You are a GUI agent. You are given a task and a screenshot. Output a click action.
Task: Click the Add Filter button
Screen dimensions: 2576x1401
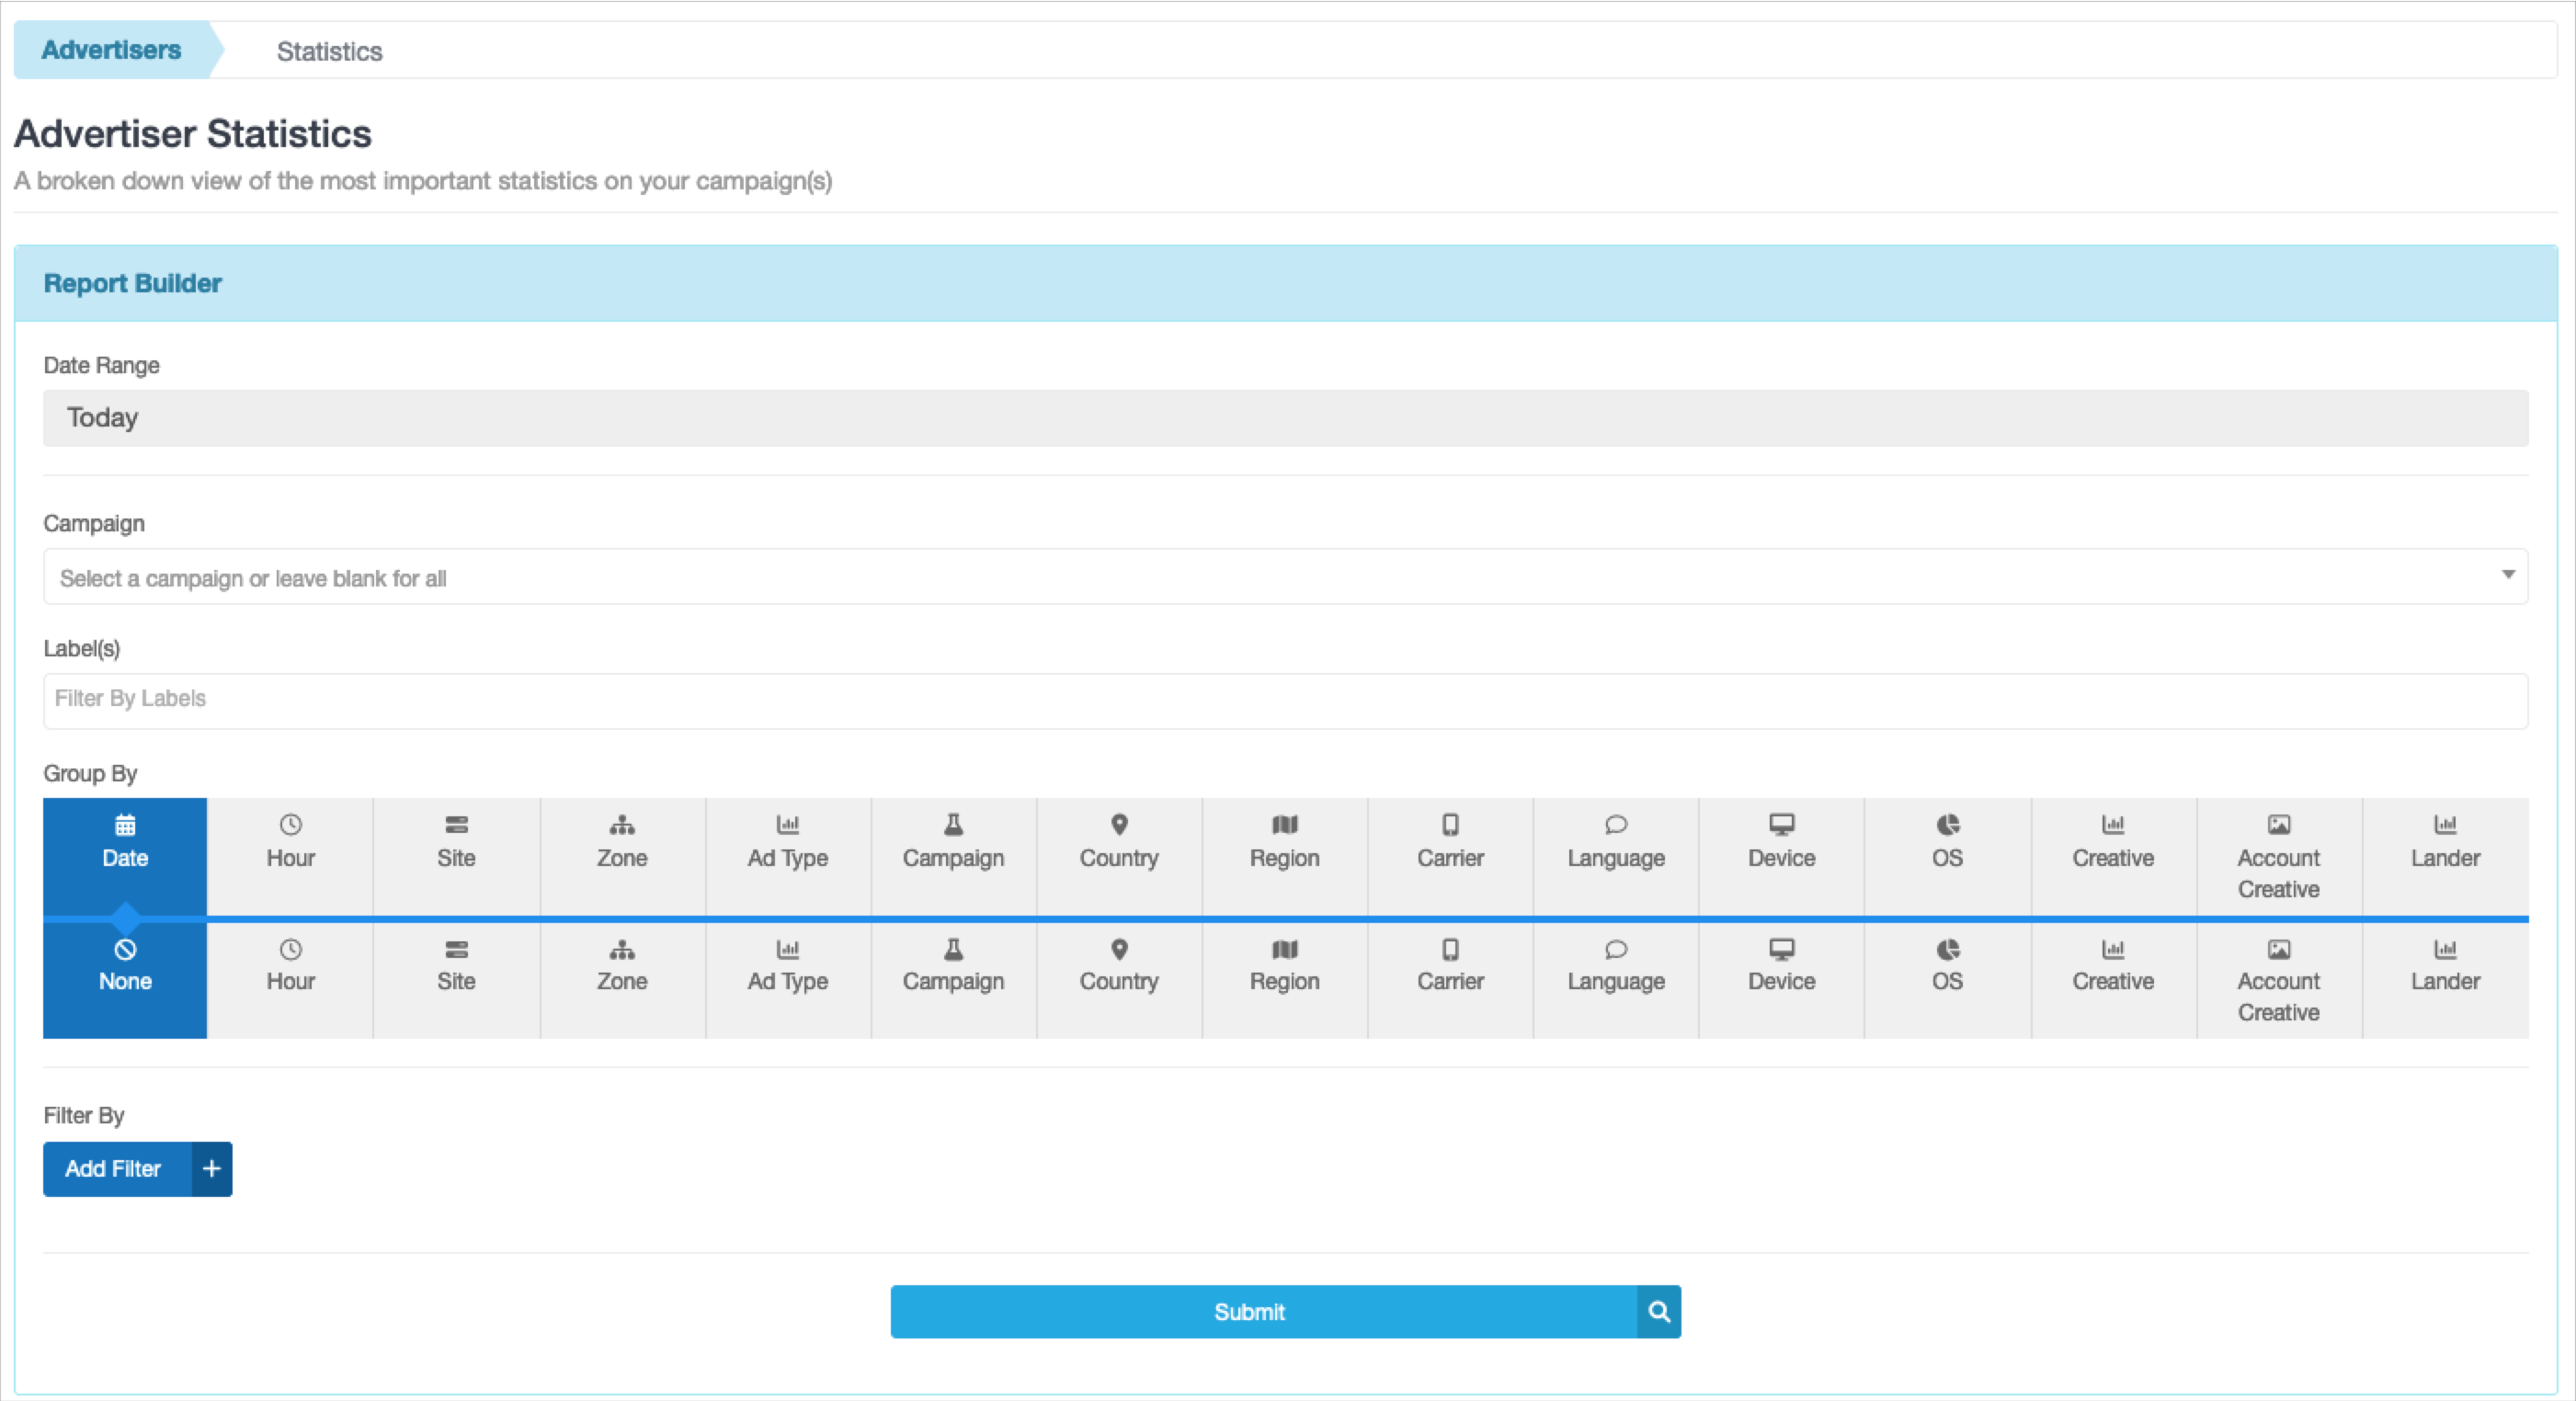[x=113, y=1168]
